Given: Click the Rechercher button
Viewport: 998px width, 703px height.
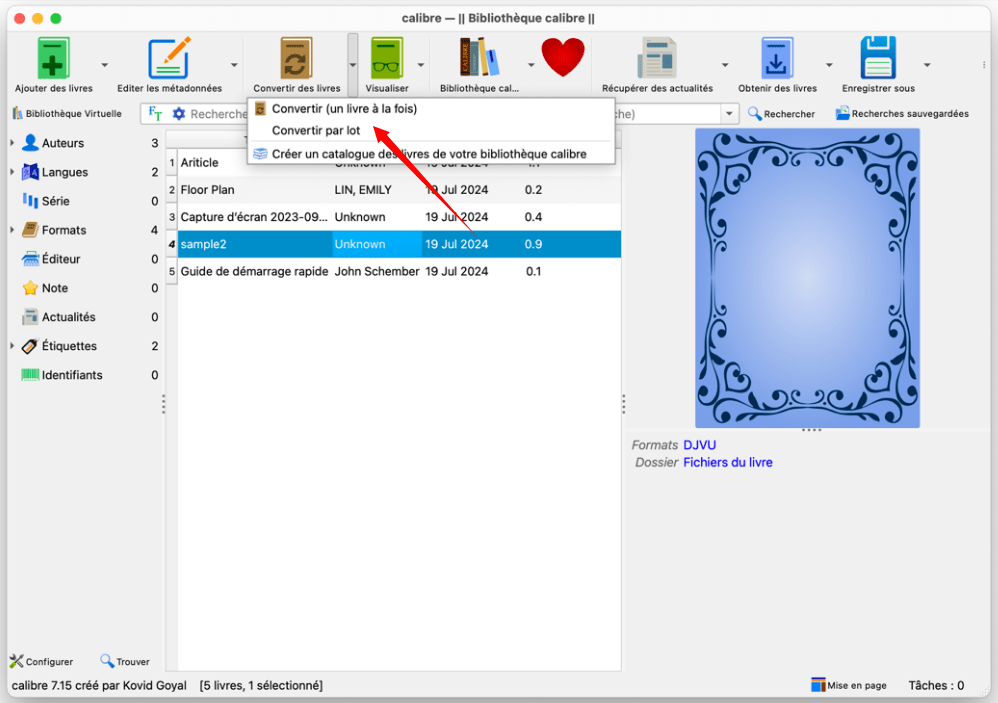Looking at the screenshot, I should click(x=781, y=113).
